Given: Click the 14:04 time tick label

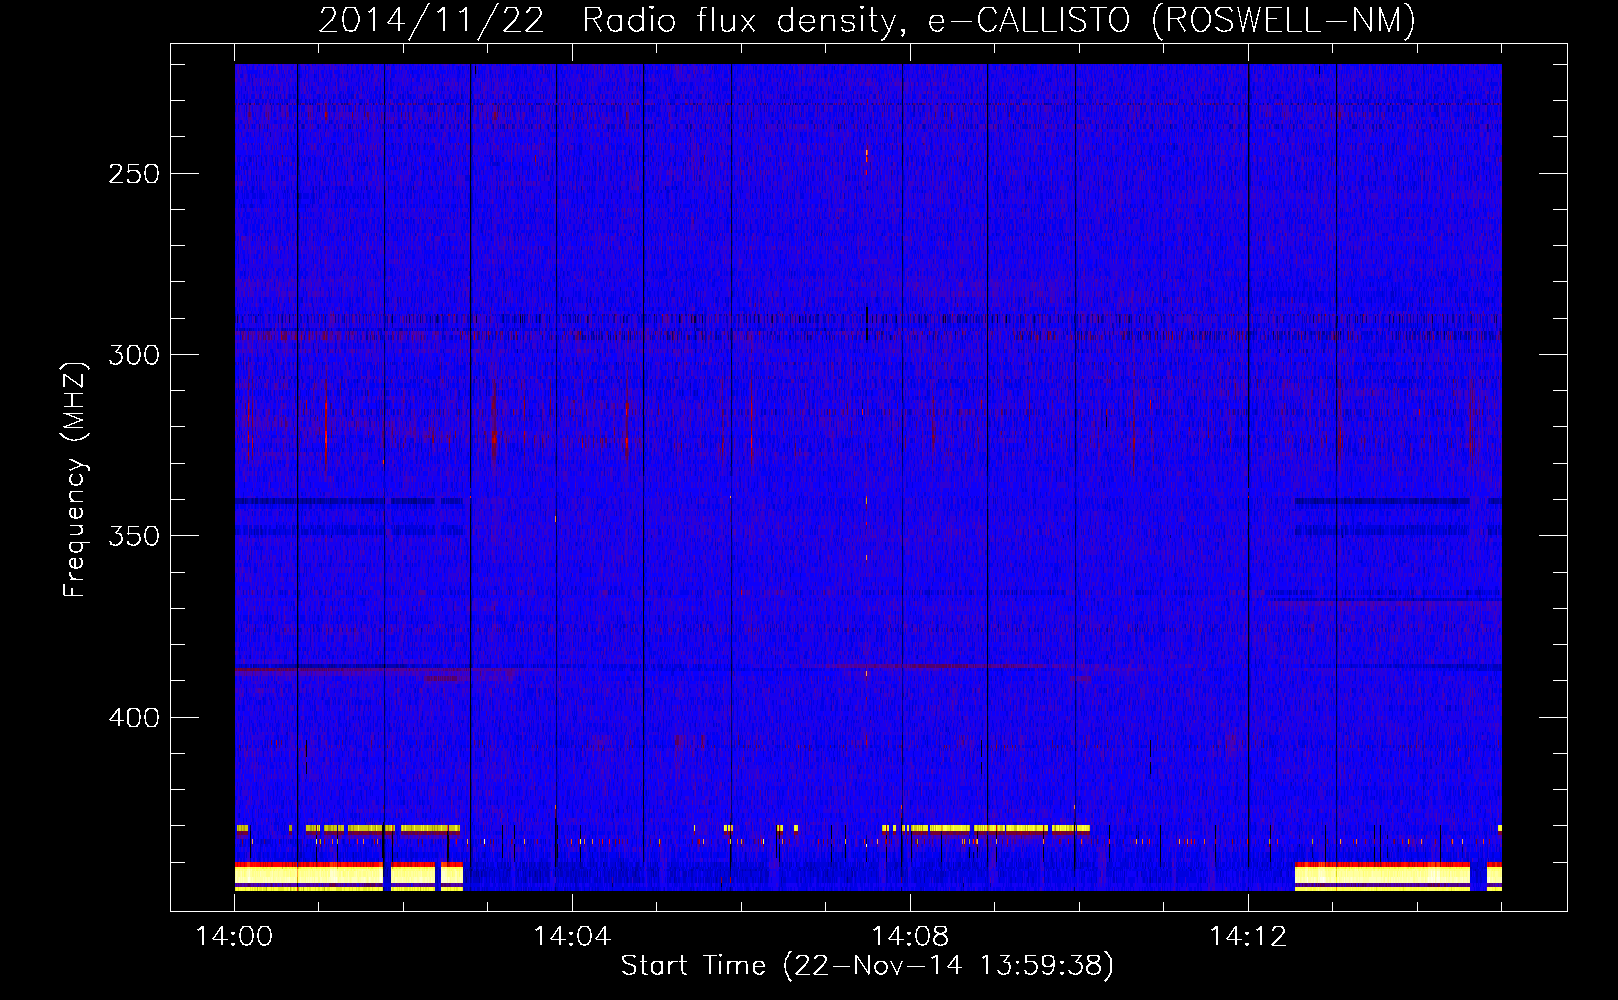Looking at the screenshot, I should 572,937.
